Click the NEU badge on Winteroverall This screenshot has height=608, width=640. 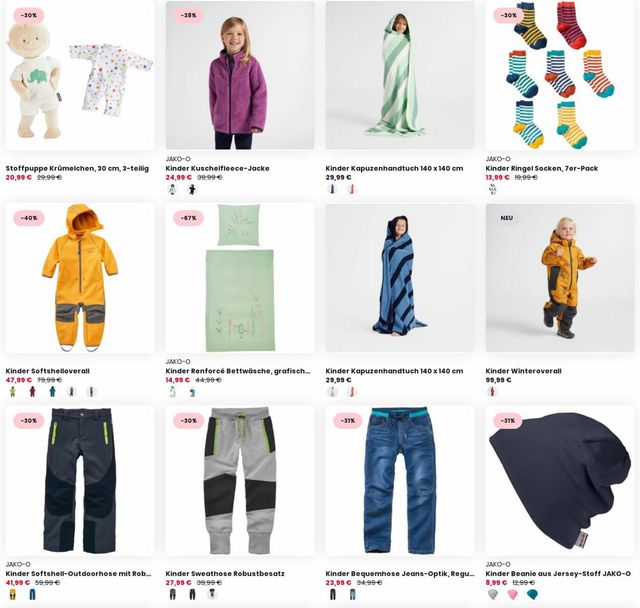(x=507, y=218)
